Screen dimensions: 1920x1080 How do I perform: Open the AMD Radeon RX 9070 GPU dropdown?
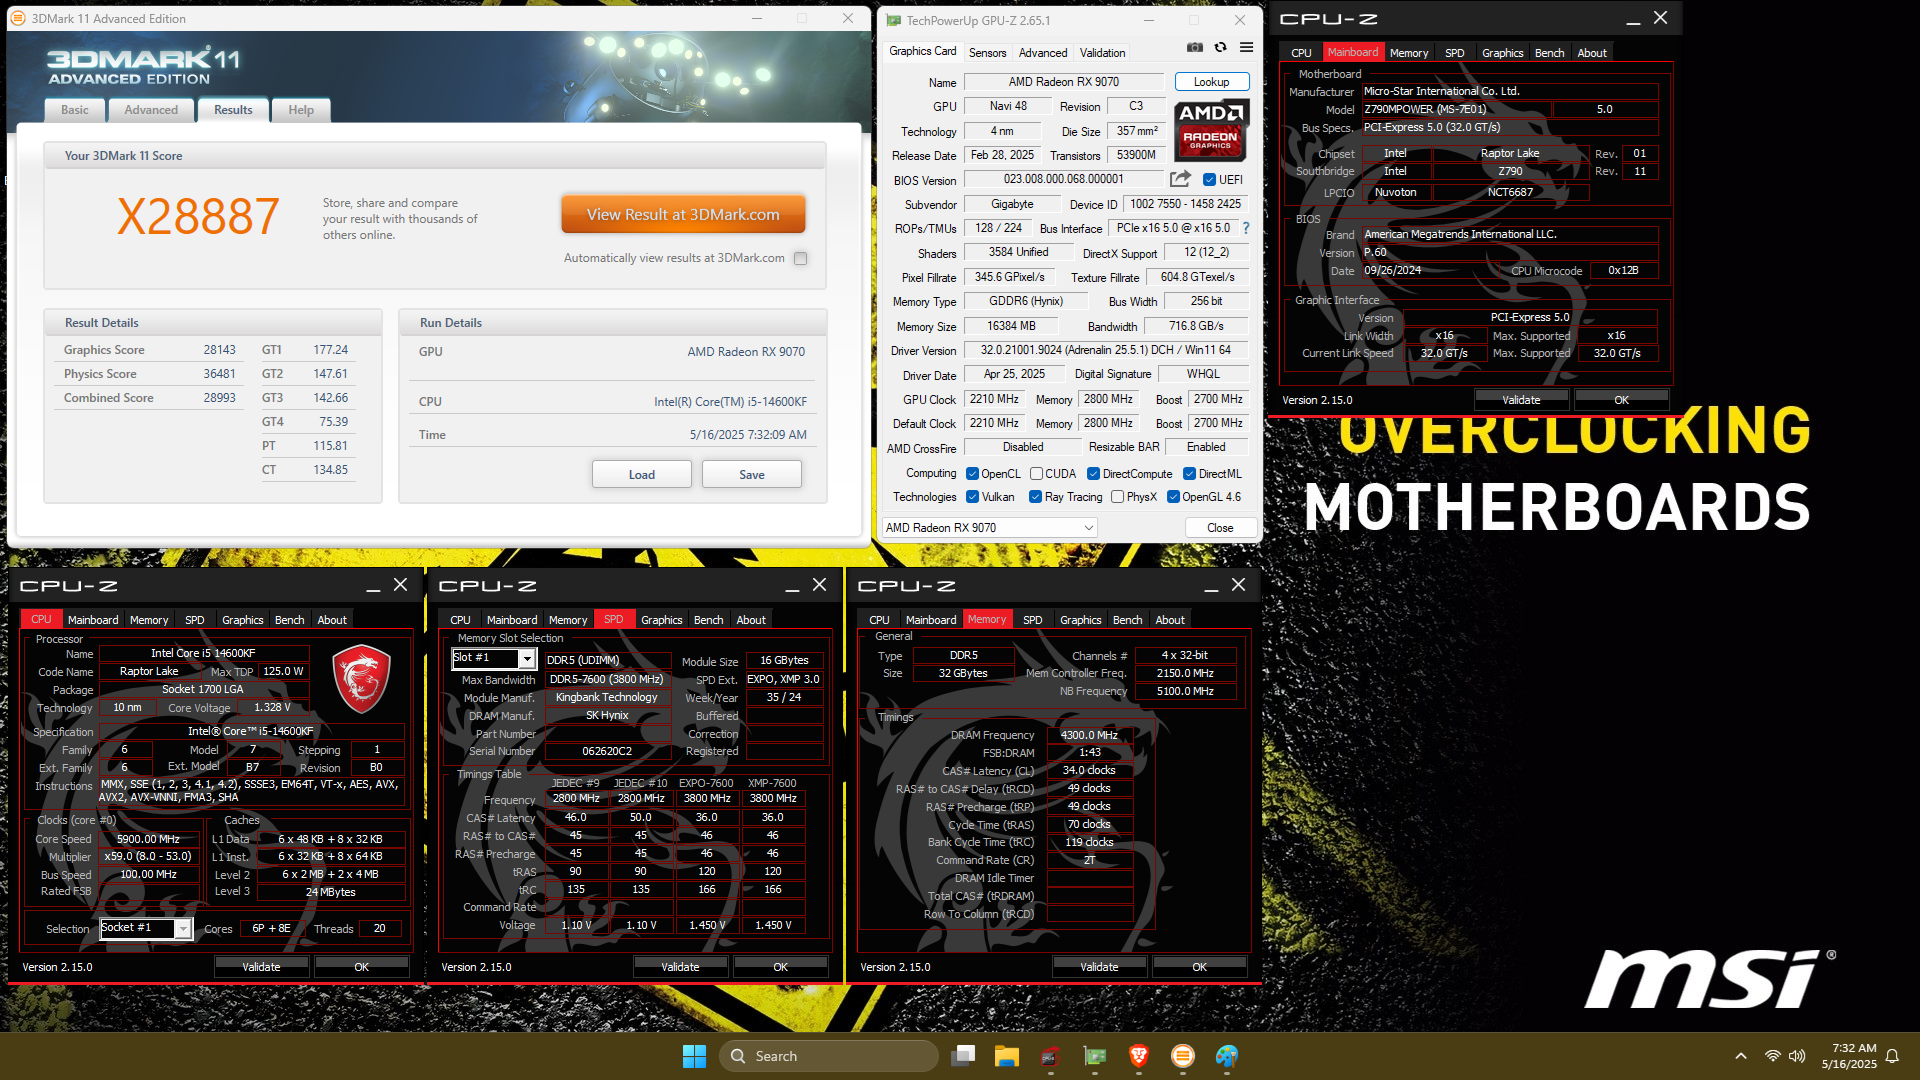pyautogui.click(x=989, y=527)
